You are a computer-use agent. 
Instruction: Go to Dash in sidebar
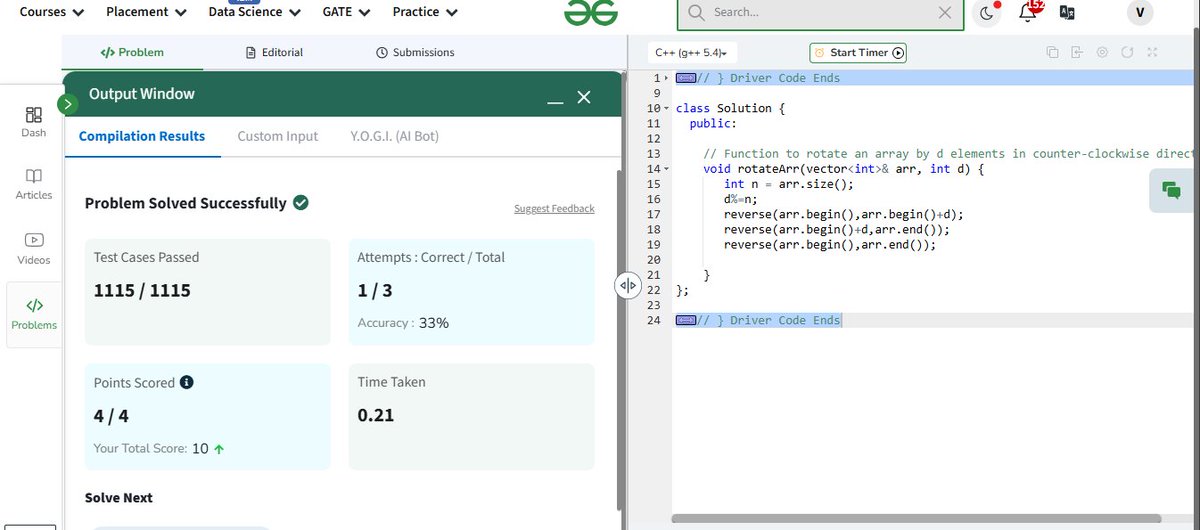click(x=34, y=121)
